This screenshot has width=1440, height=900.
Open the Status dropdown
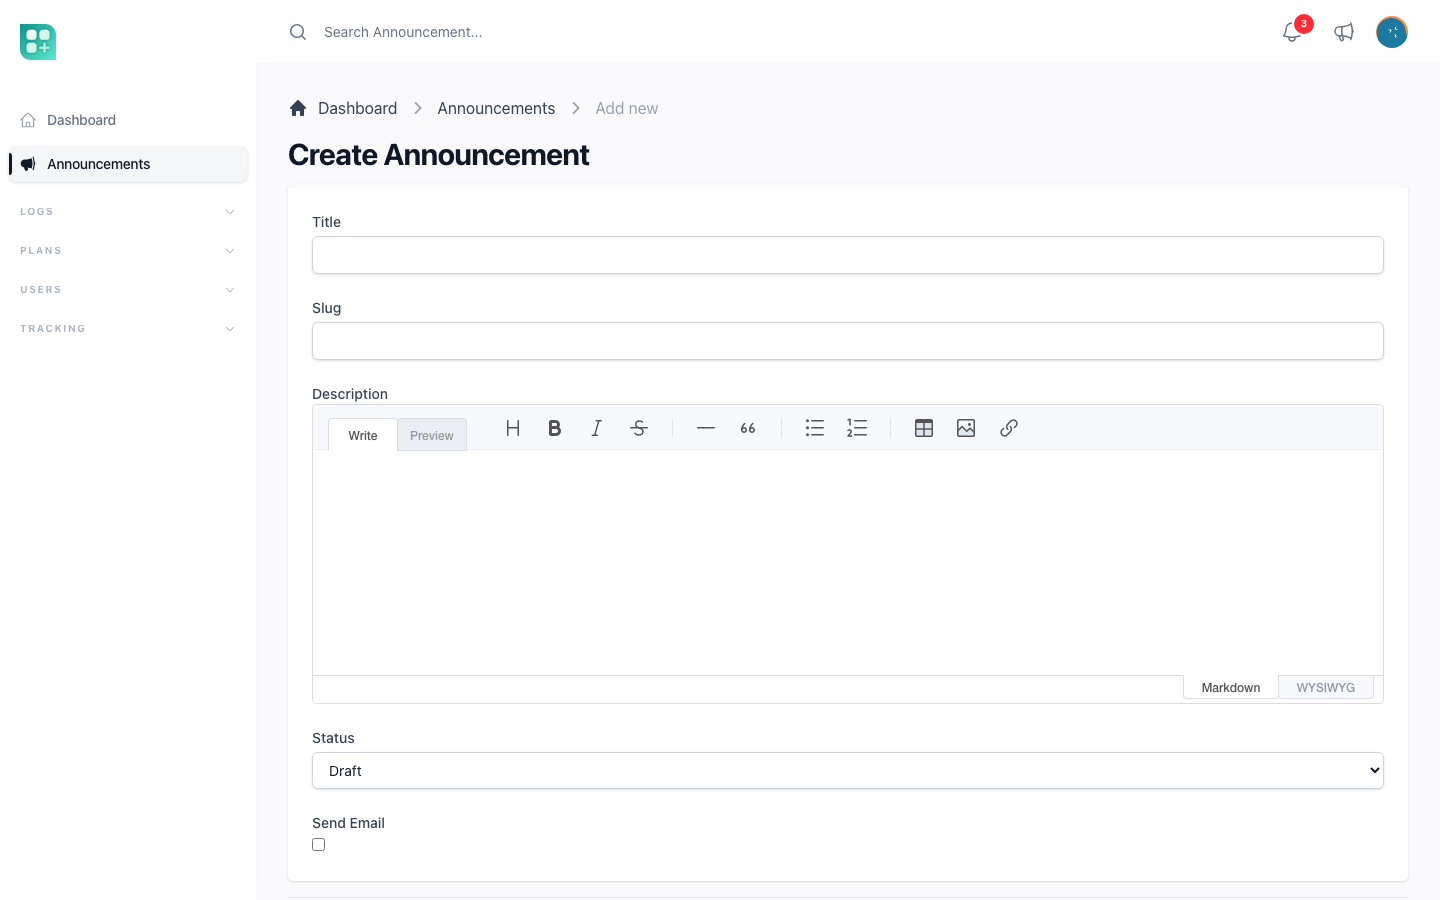pyautogui.click(x=848, y=771)
